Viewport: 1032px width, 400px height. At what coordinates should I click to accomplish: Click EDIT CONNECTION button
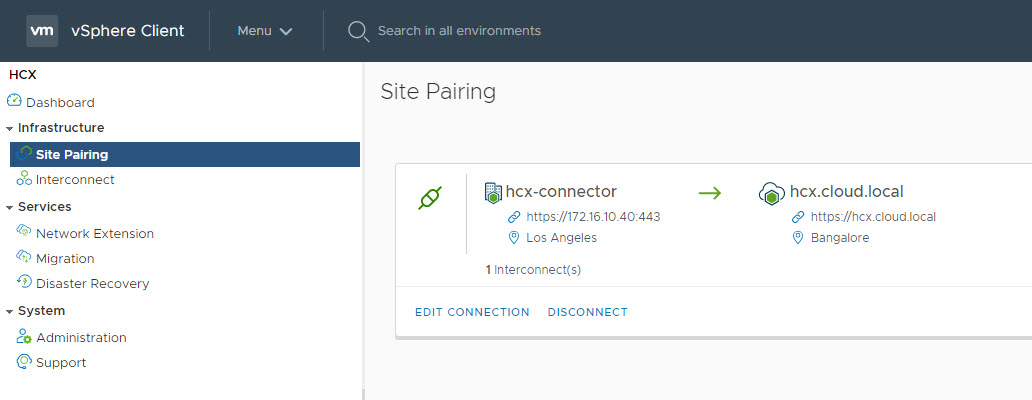(x=472, y=312)
